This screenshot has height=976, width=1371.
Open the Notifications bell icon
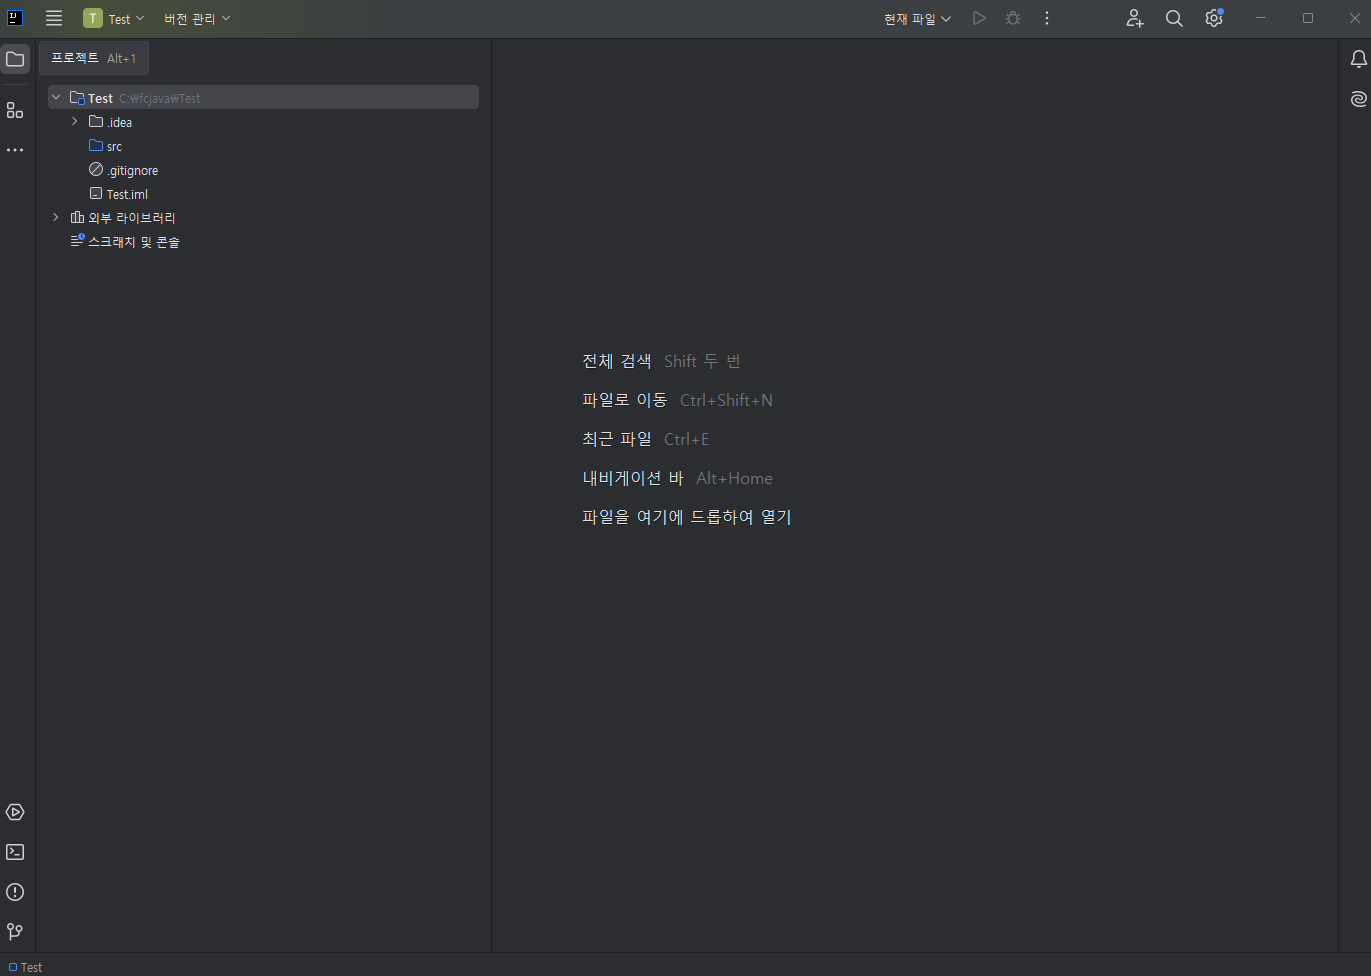point(1358,59)
